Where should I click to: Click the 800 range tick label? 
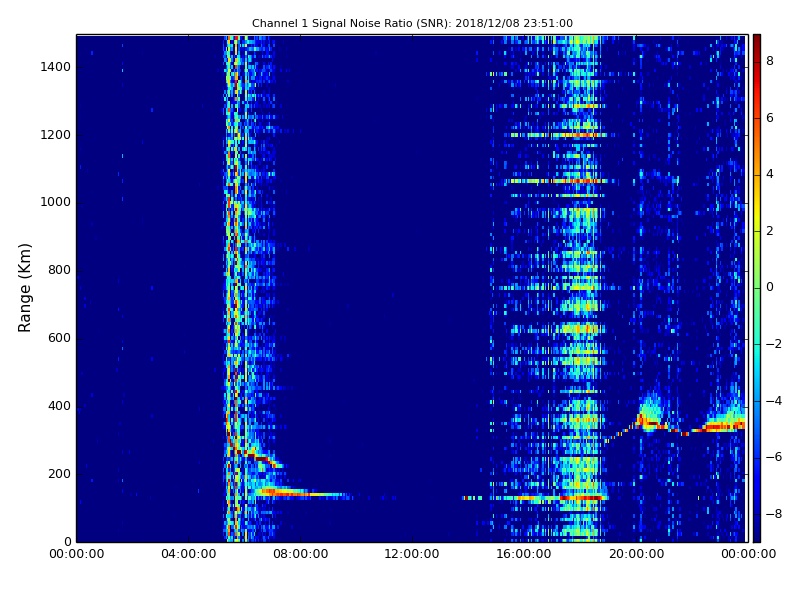pyautogui.click(x=59, y=270)
